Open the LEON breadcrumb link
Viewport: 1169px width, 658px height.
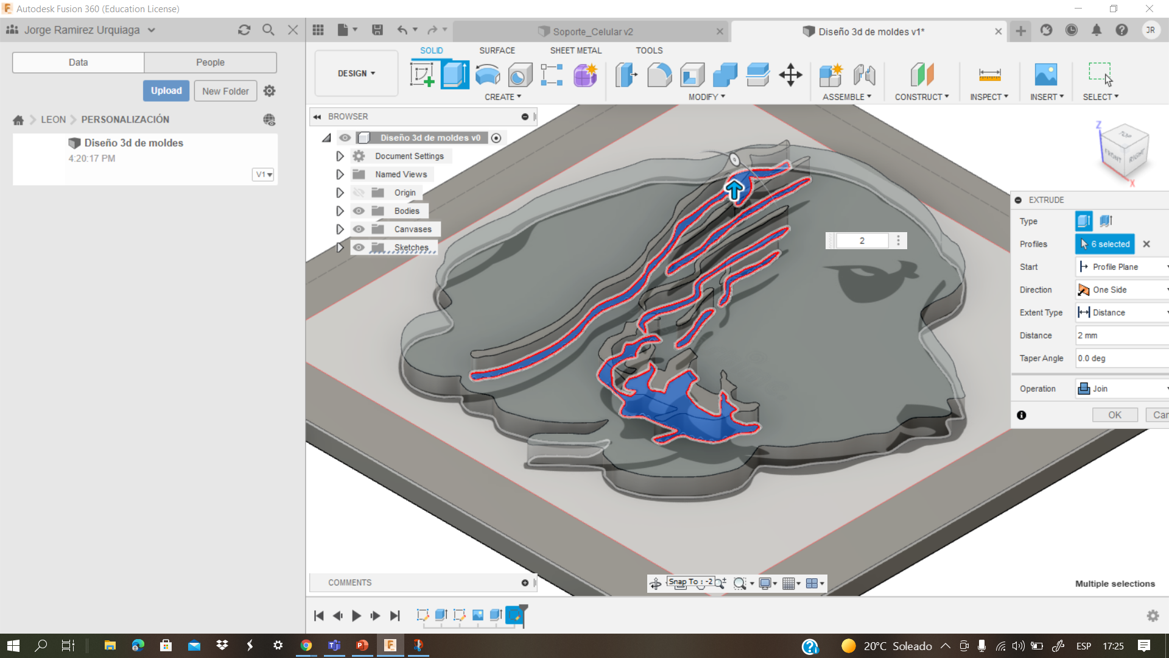tap(53, 119)
